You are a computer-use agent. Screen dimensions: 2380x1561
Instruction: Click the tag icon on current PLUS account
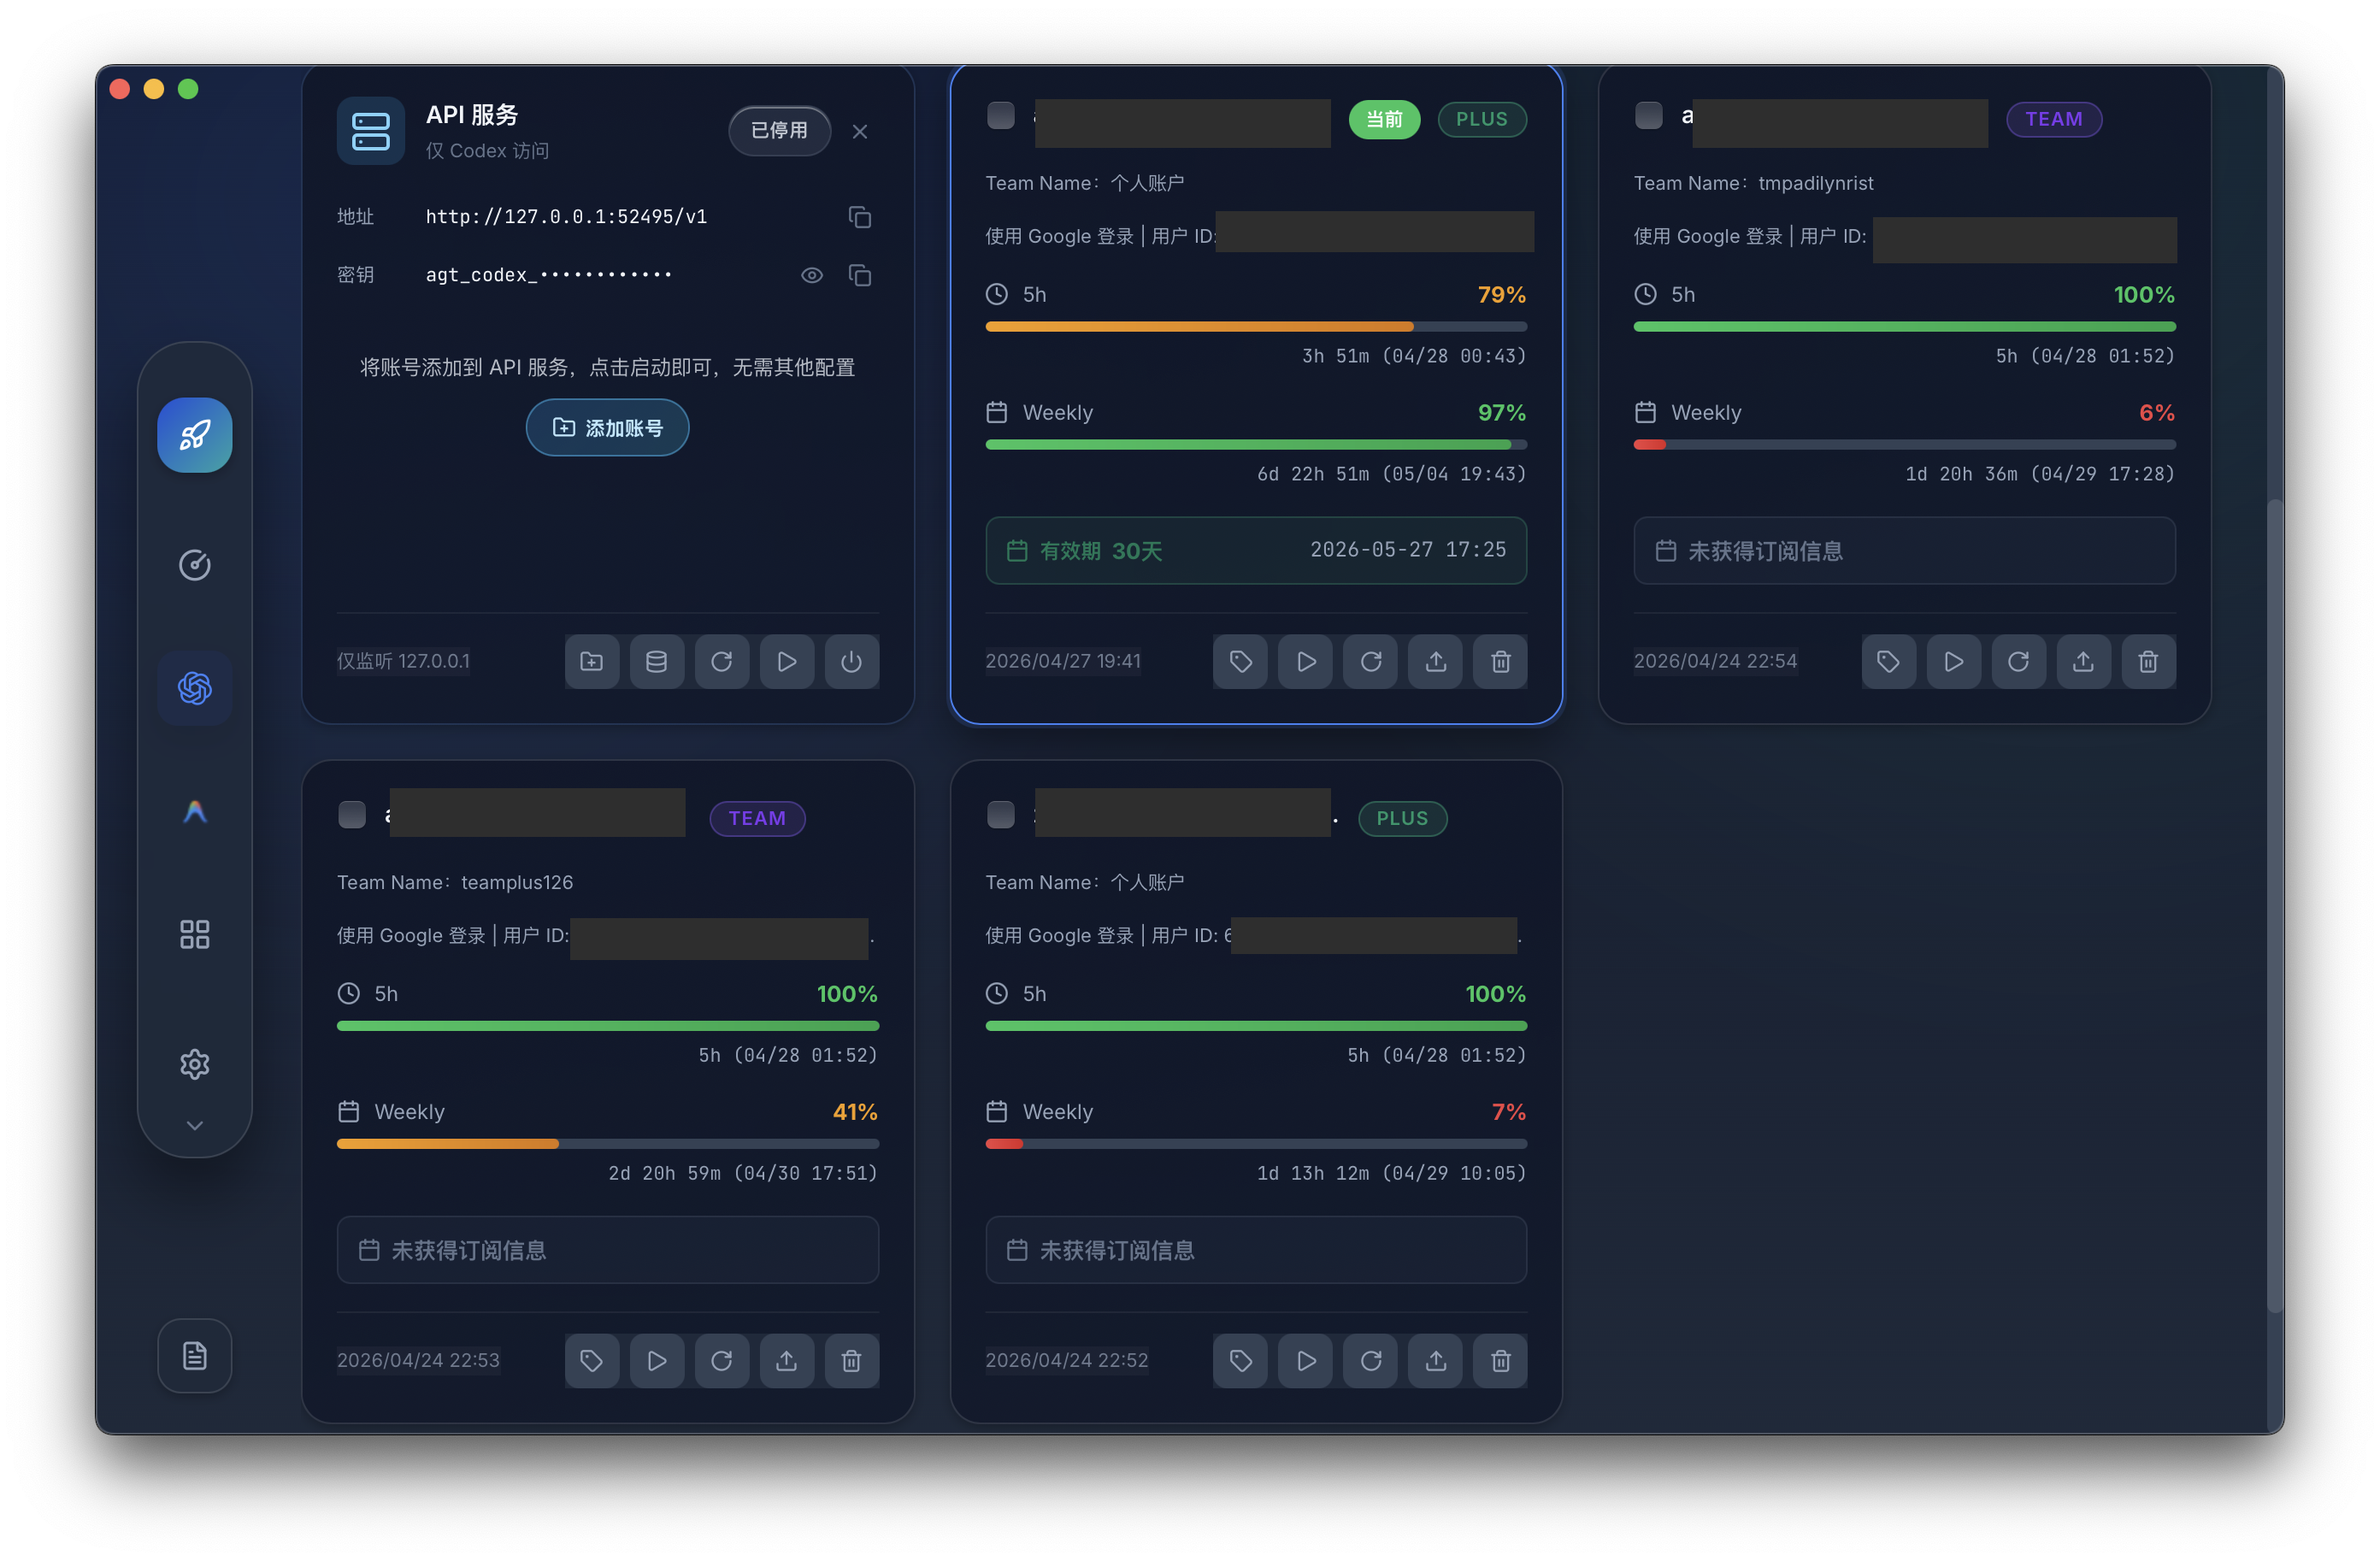(x=1240, y=661)
